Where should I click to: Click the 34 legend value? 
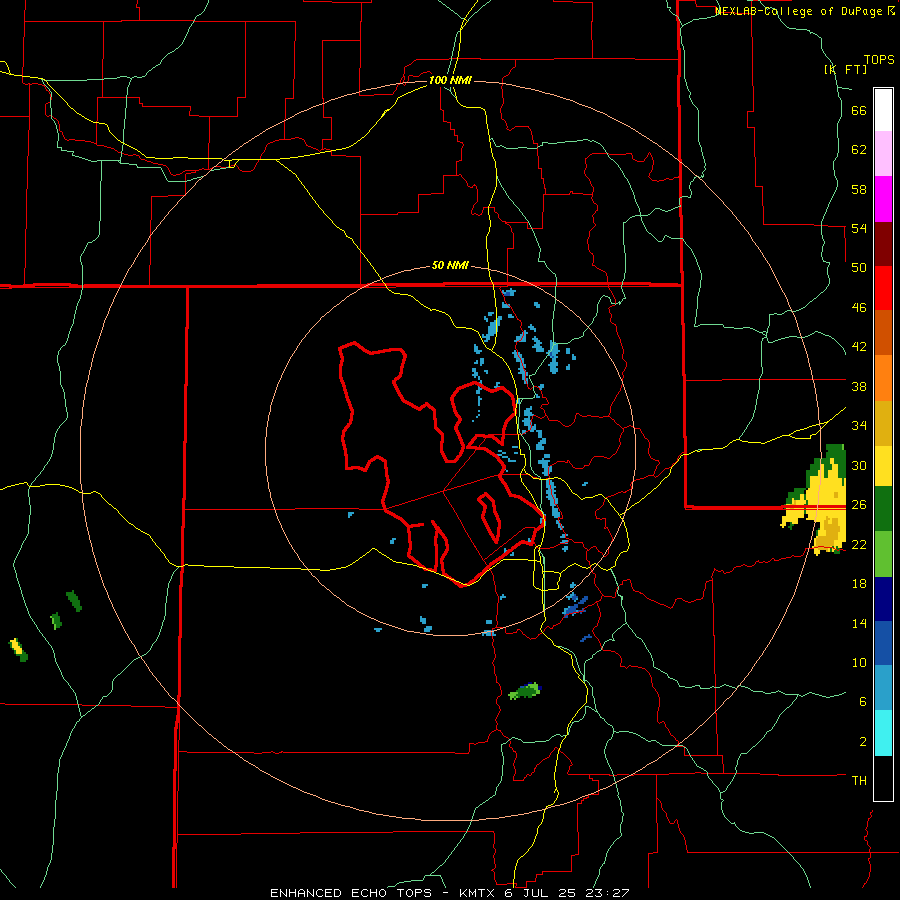859,425
